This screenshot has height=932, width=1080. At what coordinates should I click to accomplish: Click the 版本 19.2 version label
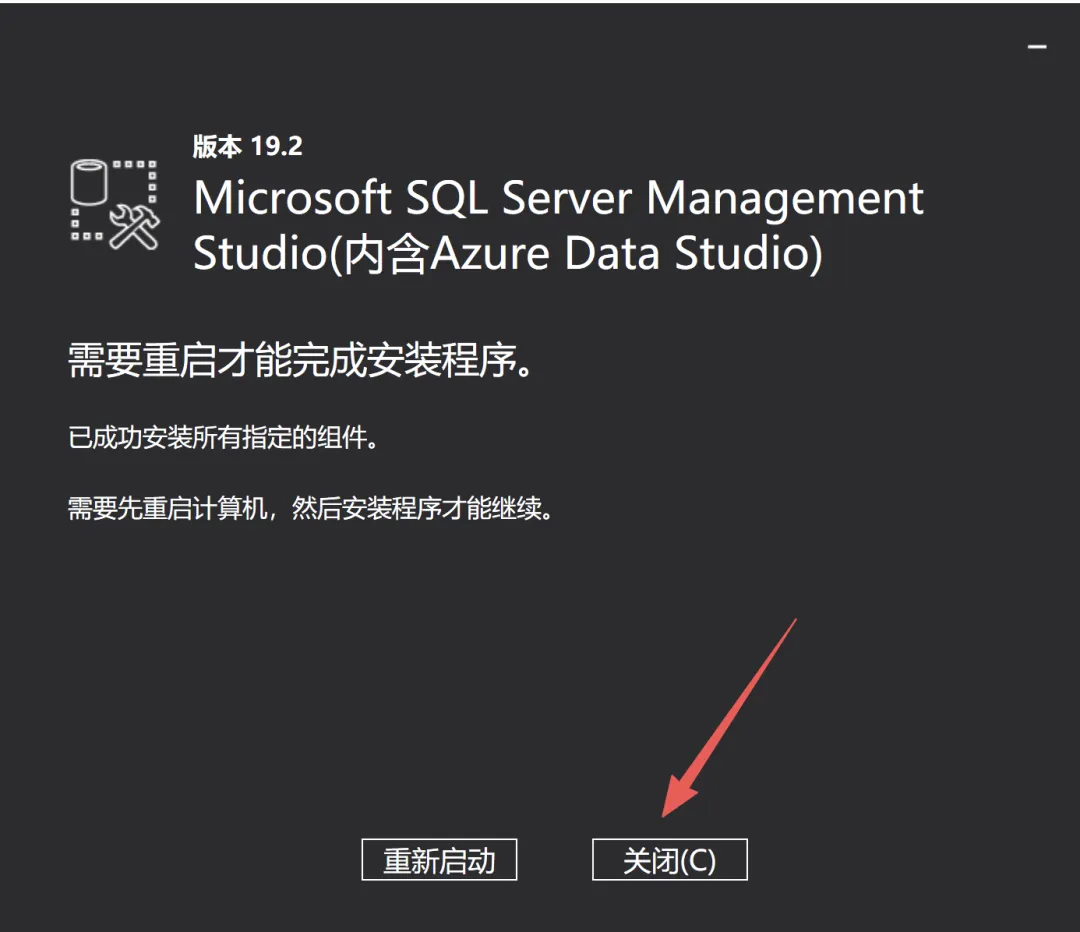click(248, 146)
